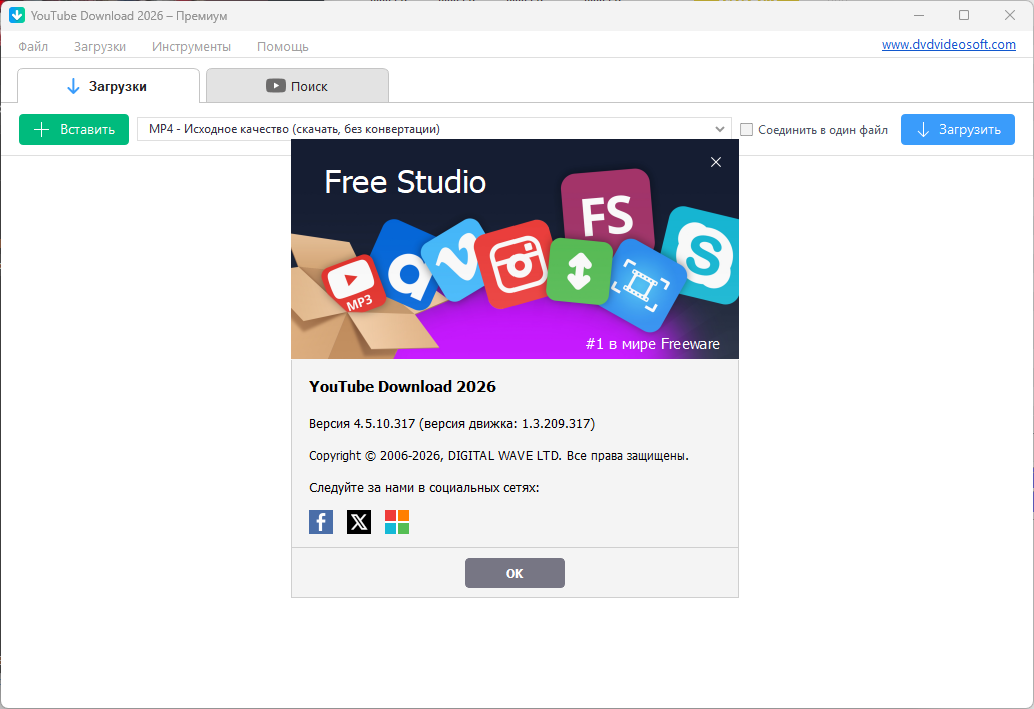1034x709 pixels.
Task: Close the about dialog with the X
Action: tap(716, 162)
